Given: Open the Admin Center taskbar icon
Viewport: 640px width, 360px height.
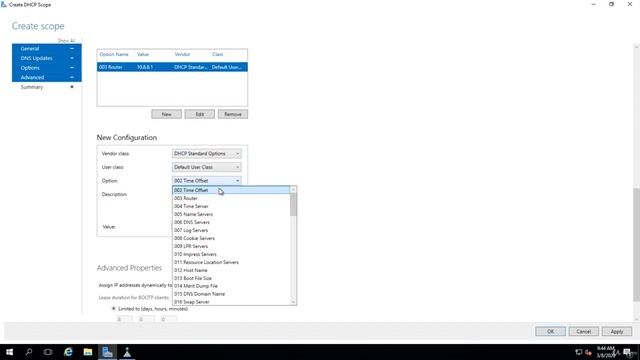Looking at the screenshot, I should click(x=127, y=352).
